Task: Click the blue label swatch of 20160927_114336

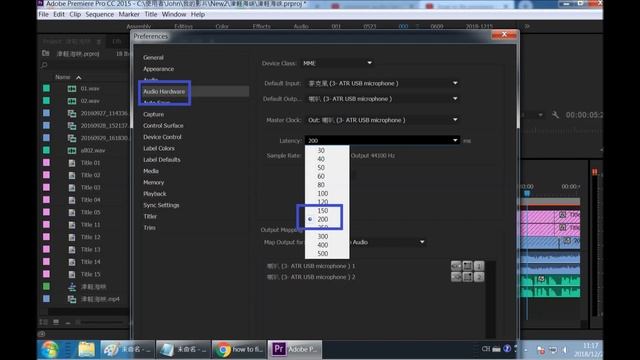Action: pyautogui.click(x=47, y=113)
